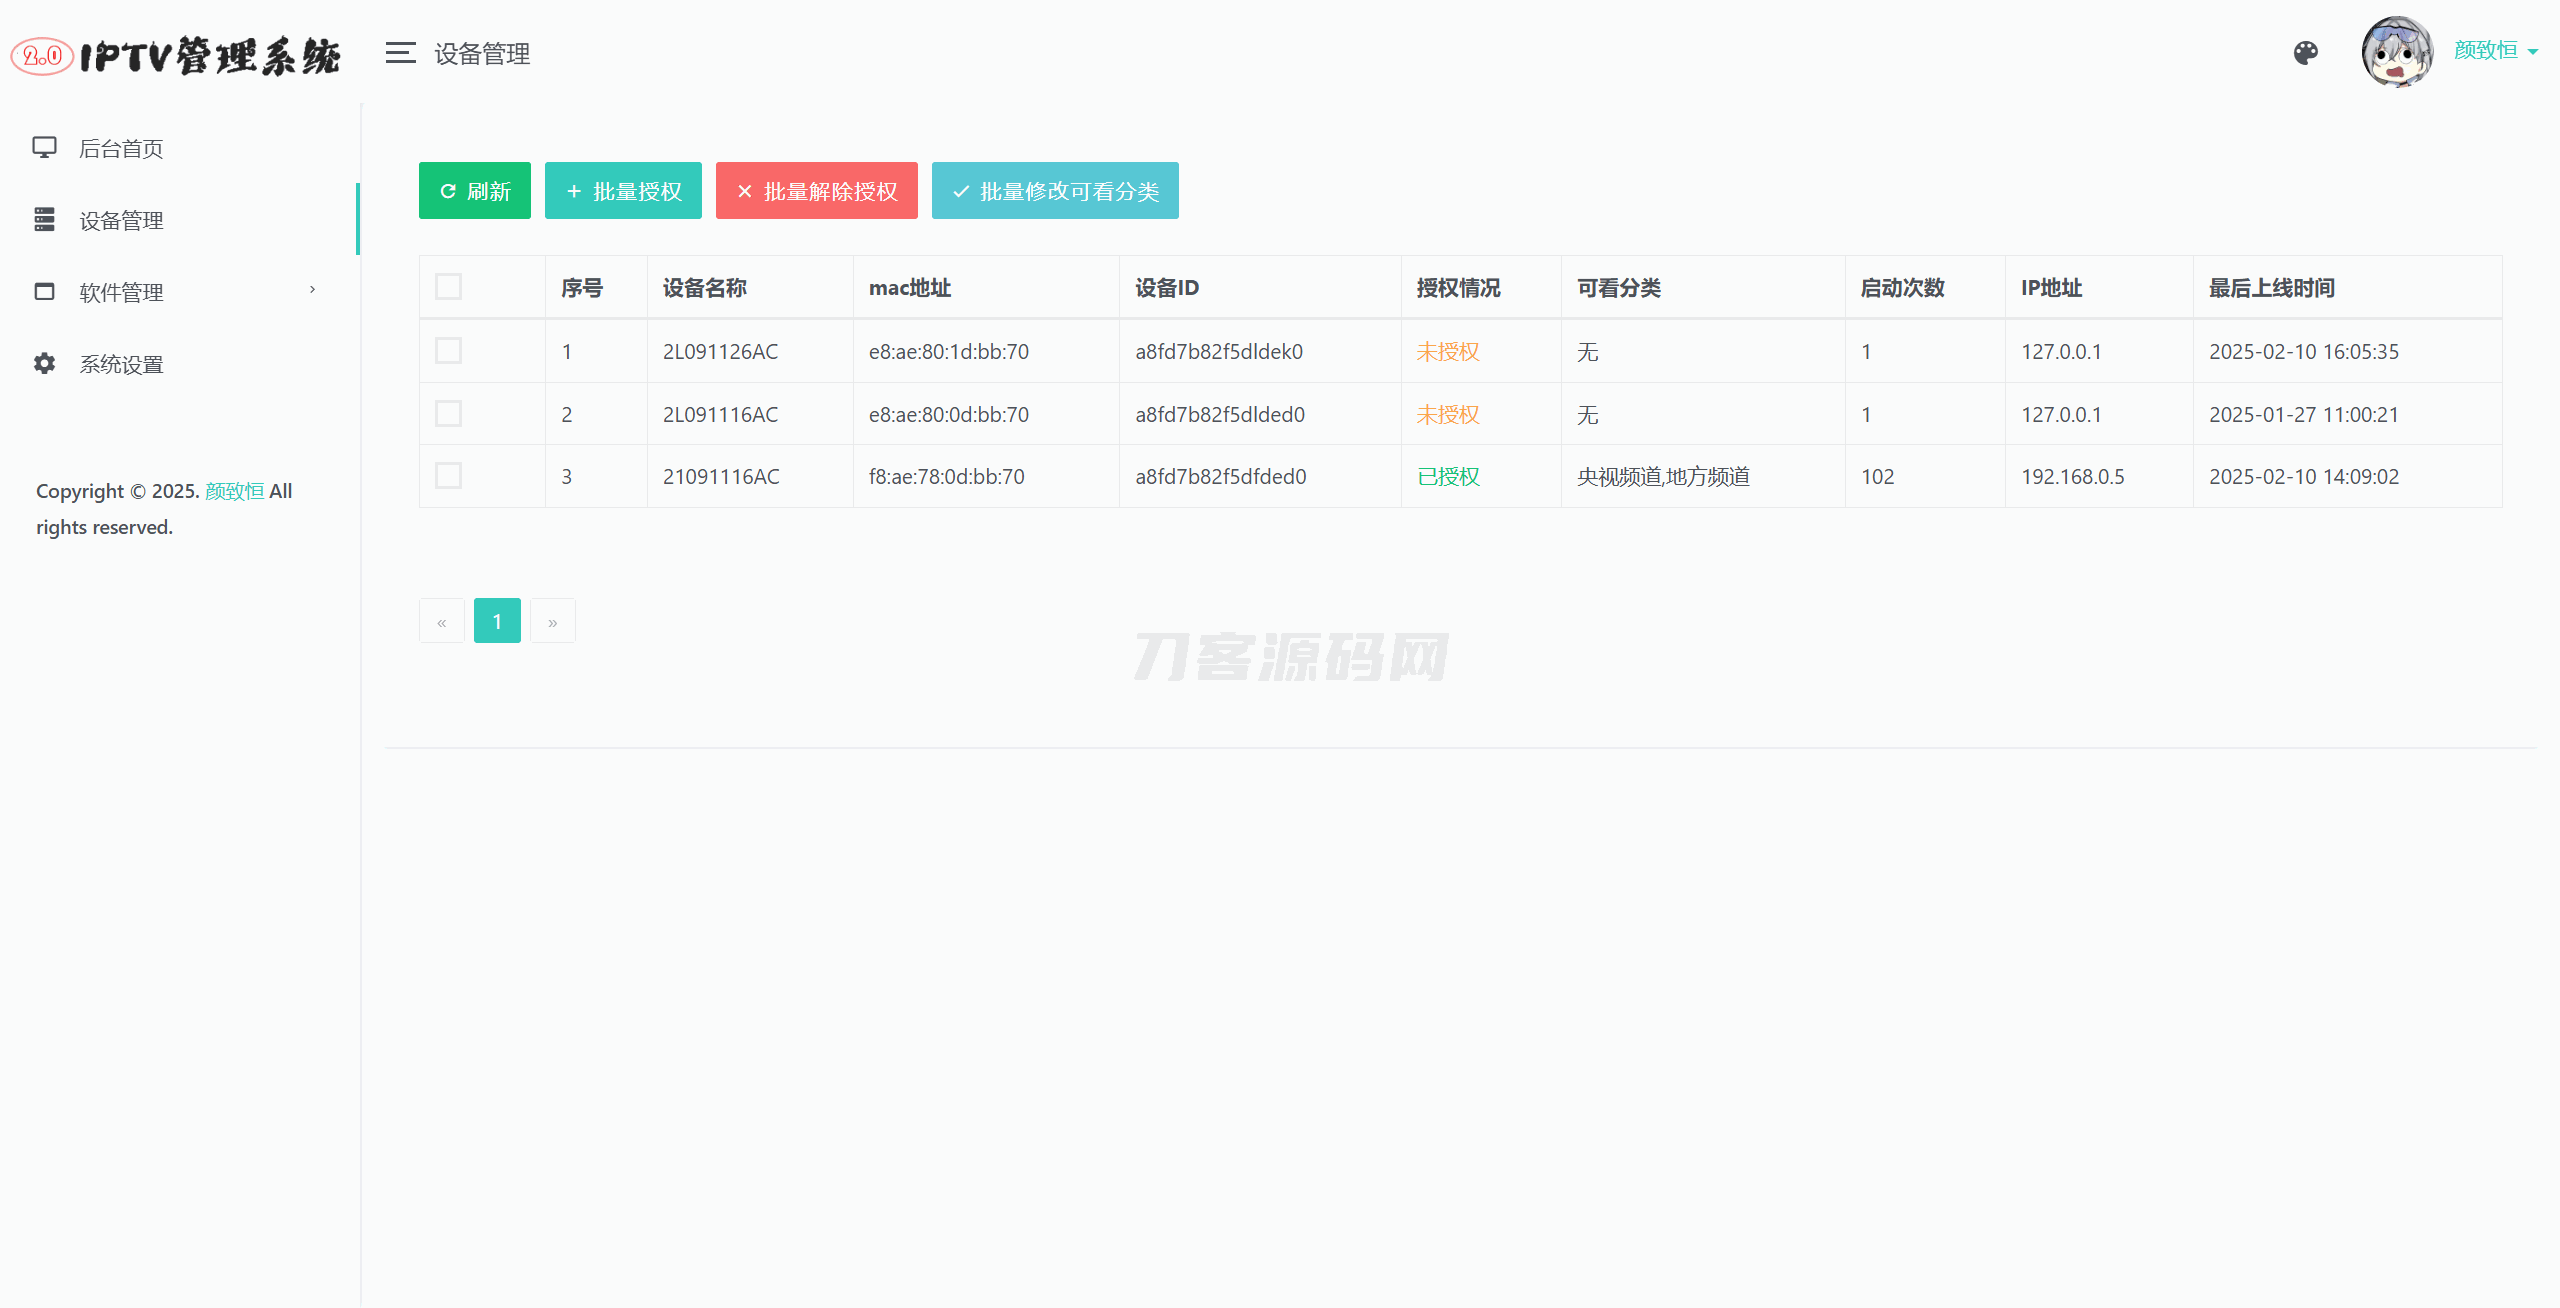Click the 批量解除授权 button
This screenshot has width=2560, height=1308.
[x=816, y=191]
